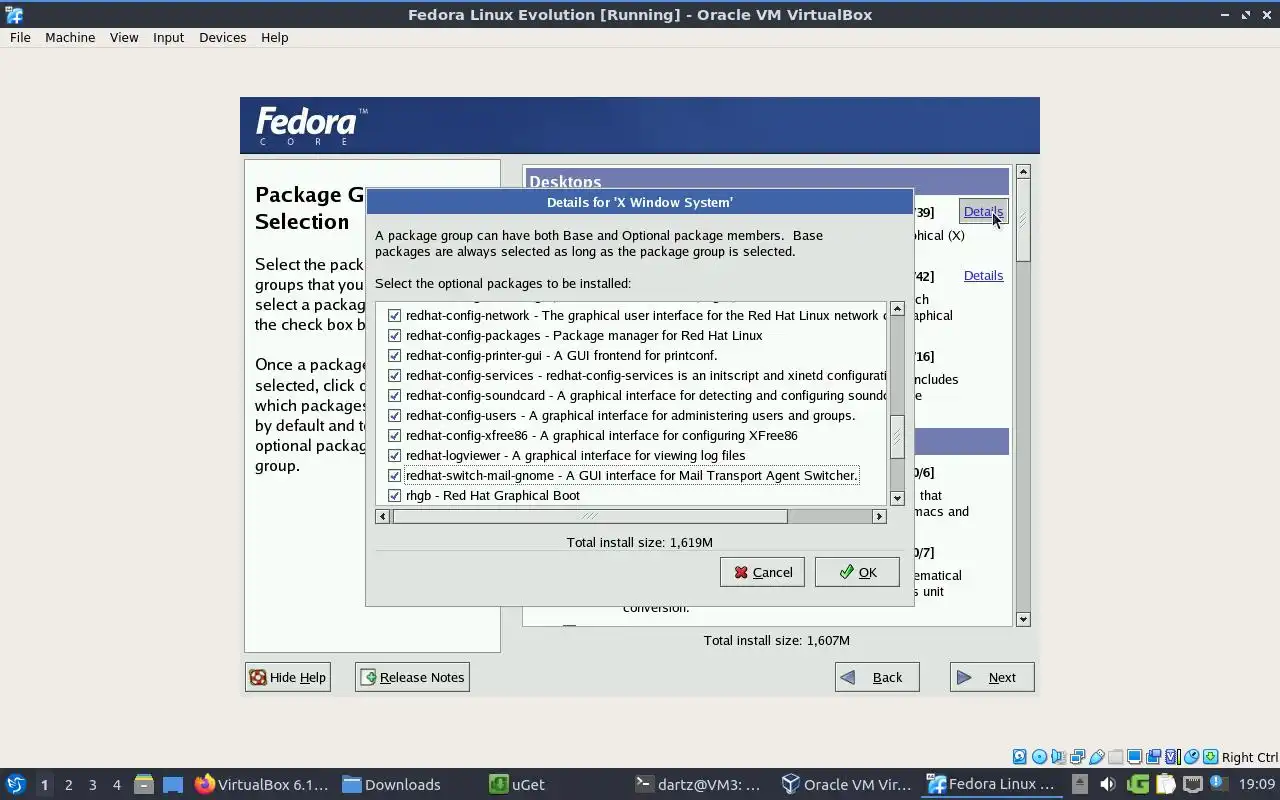Open the system start menu bird icon
The width and height of the screenshot is (1280, 800).
point(15,784)
